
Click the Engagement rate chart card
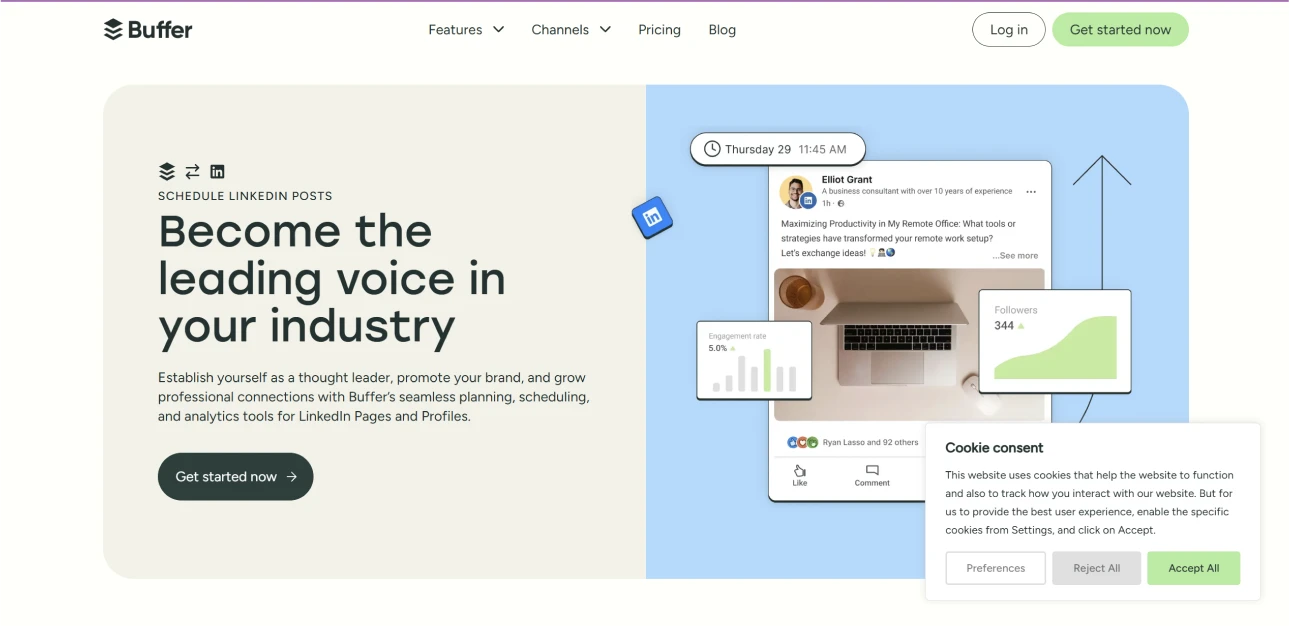tap(754, 360)
